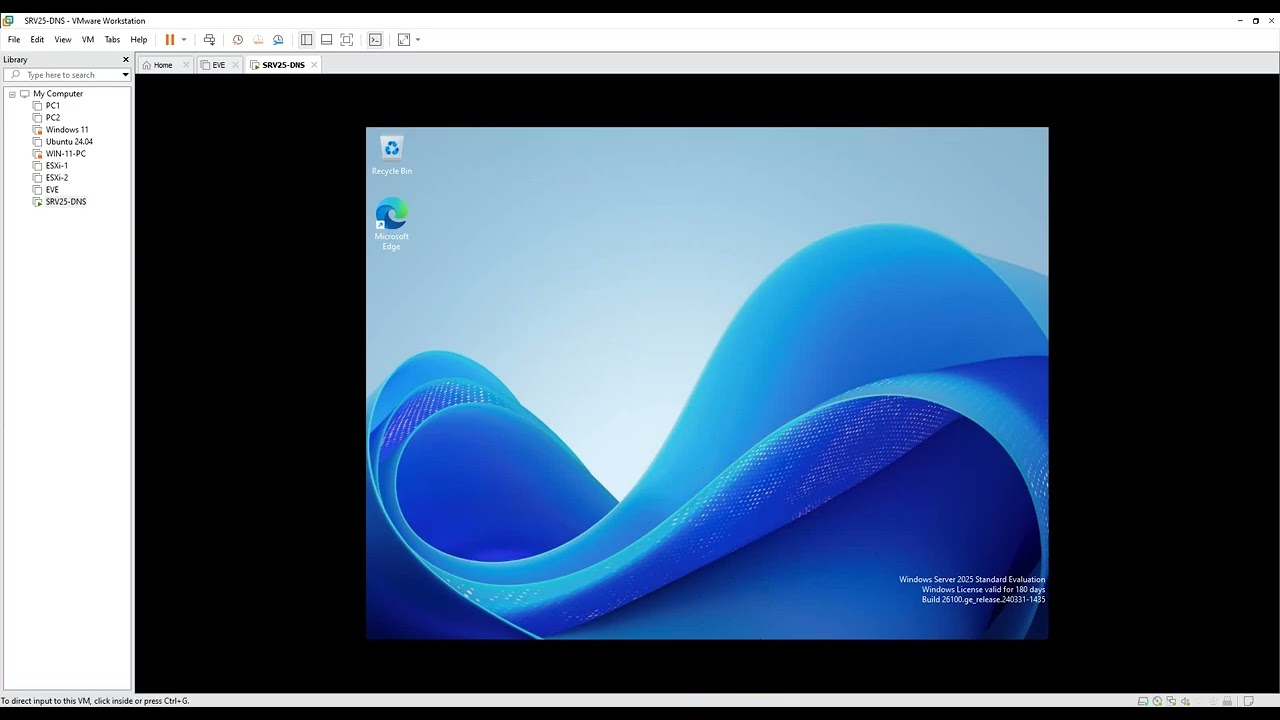The width and height of the screenshot is (1280, 720).
Task: Click the message log status icon
Action: [1249, 701]
